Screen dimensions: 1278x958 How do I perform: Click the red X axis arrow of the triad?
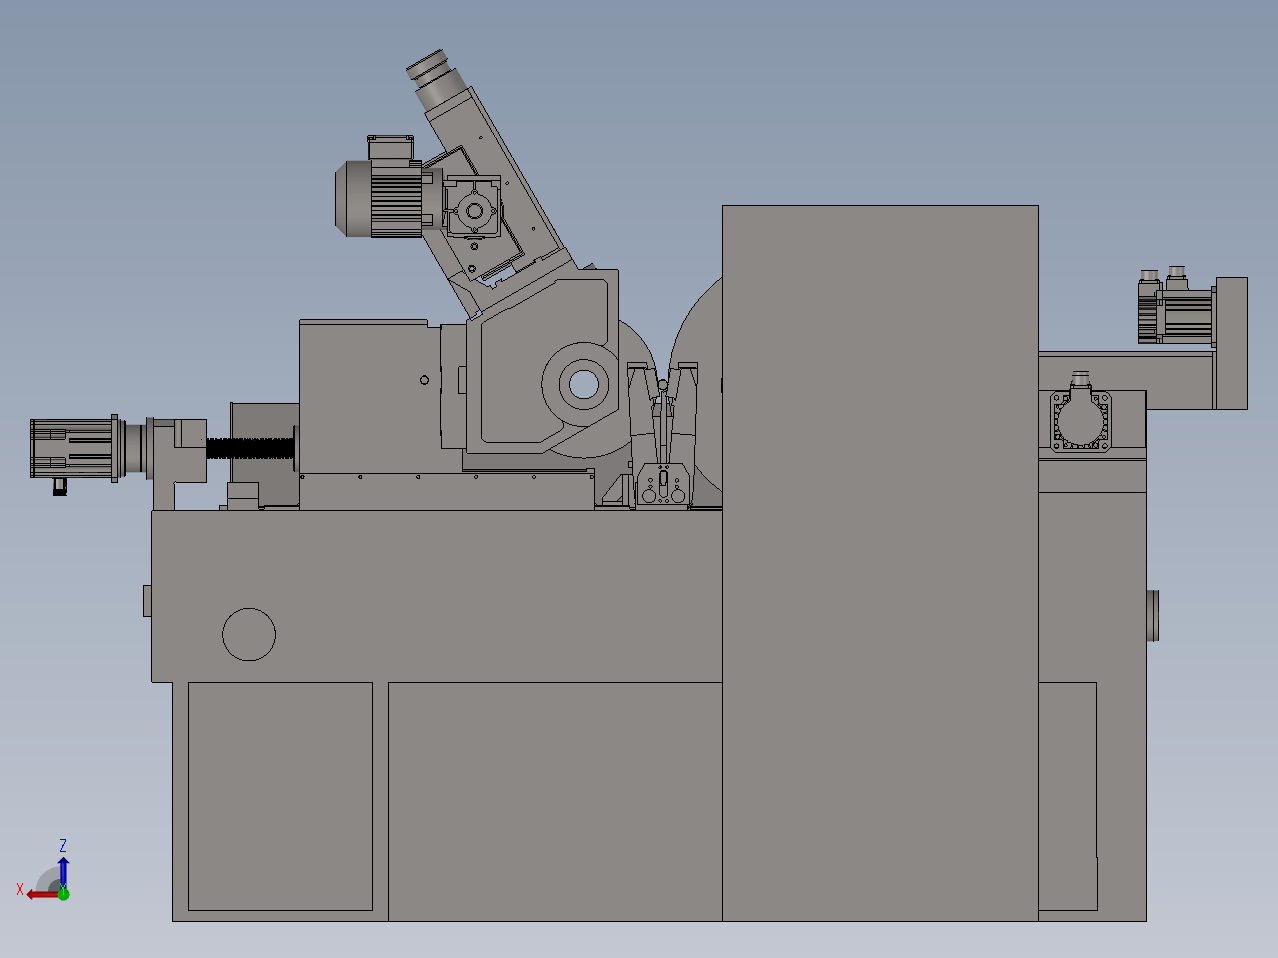(x=42, y=894)
